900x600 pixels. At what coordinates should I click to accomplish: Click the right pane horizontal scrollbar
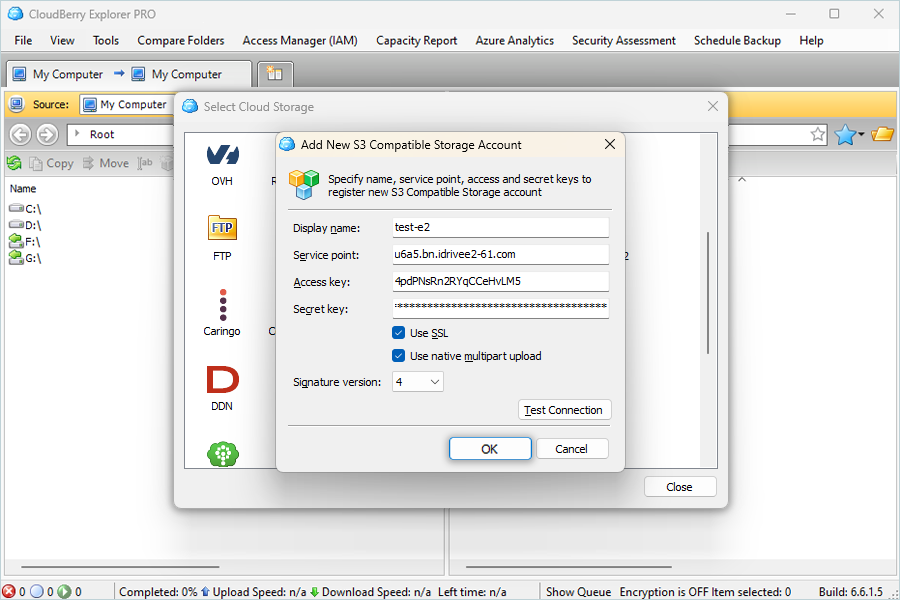(568, 567)
